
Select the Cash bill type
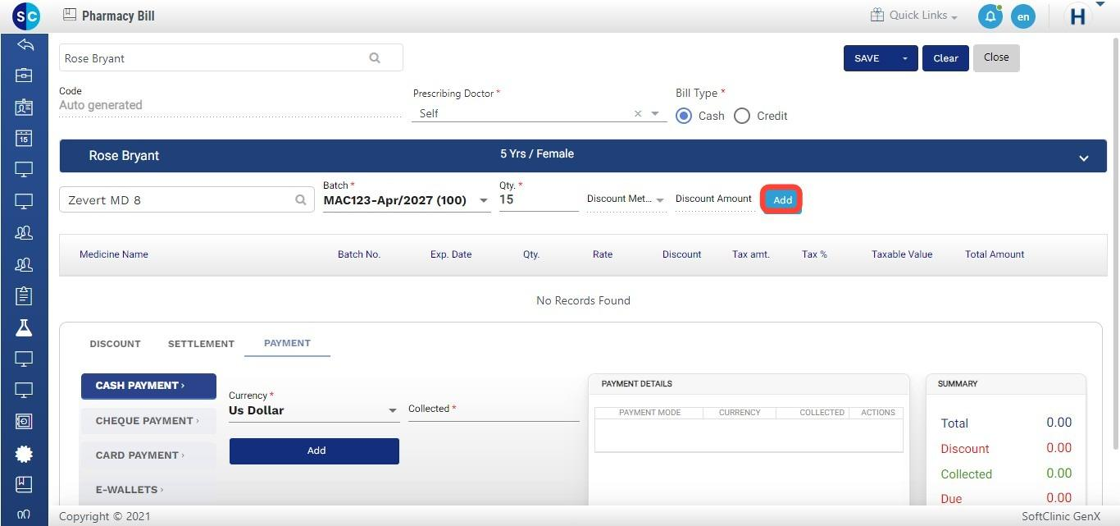click(684, 116)
